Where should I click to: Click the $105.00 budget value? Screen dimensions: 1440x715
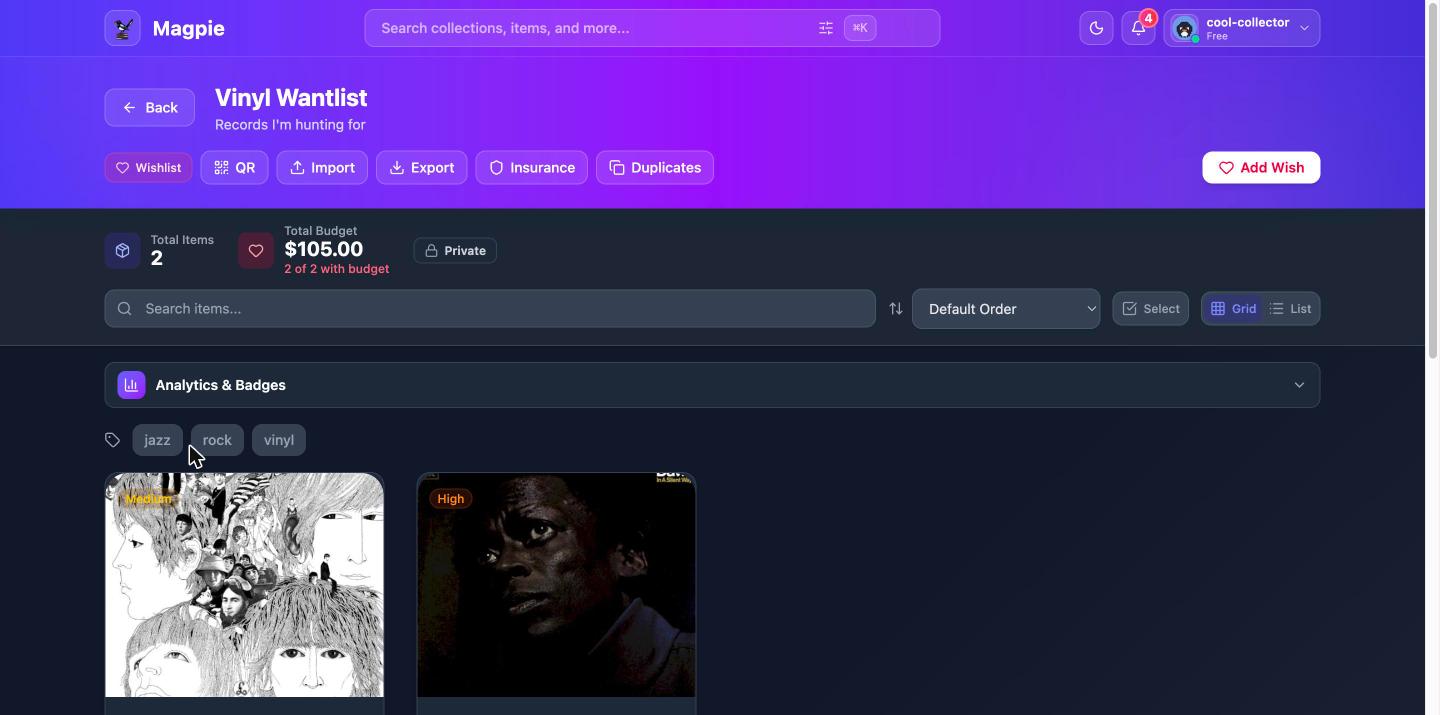(324, 249)
